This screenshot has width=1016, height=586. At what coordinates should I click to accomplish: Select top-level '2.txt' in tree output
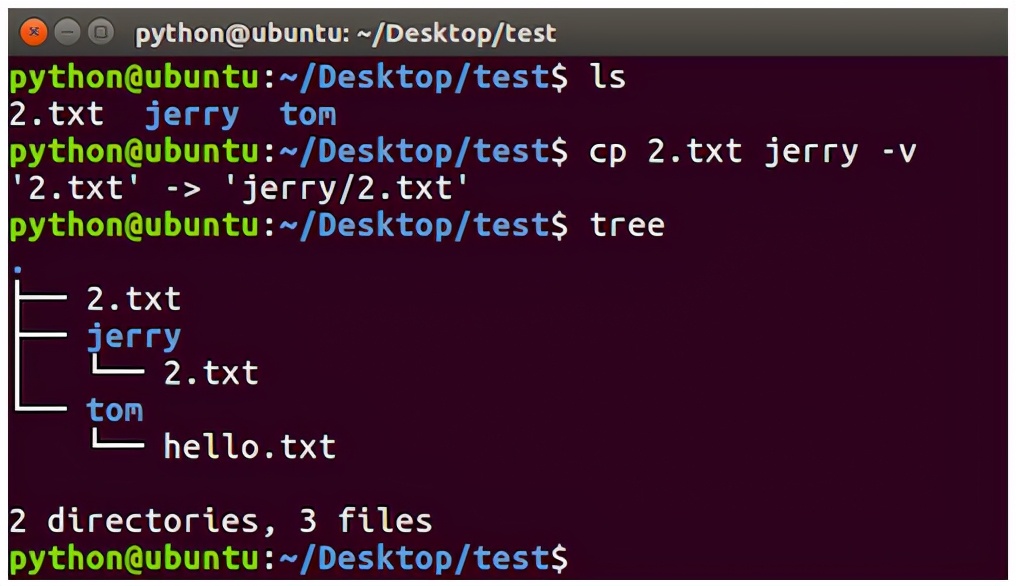click(x=133, y=299)
